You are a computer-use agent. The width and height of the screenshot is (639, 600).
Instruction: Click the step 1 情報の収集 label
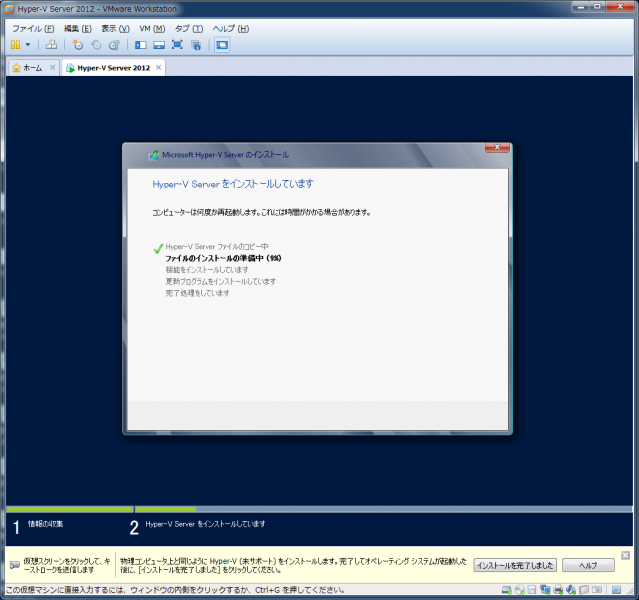[x=45, y=524]
